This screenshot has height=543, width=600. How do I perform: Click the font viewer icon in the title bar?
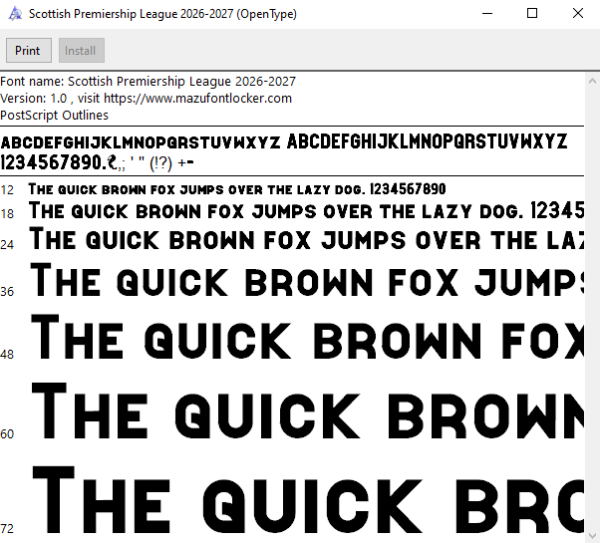(x=15, y=14)
